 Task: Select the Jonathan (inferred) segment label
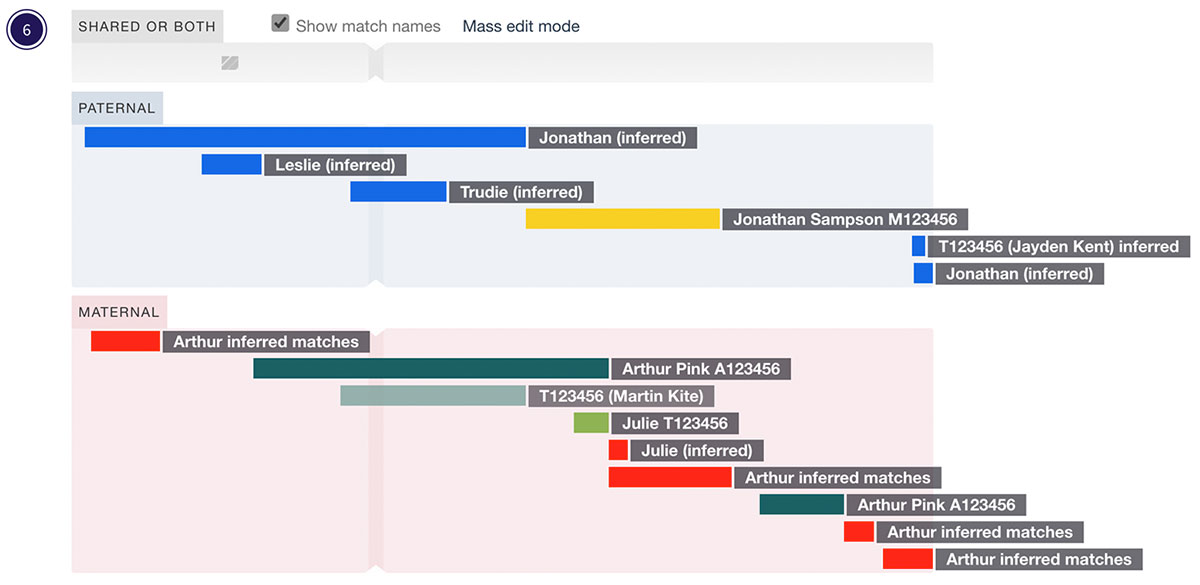[612, 137]
